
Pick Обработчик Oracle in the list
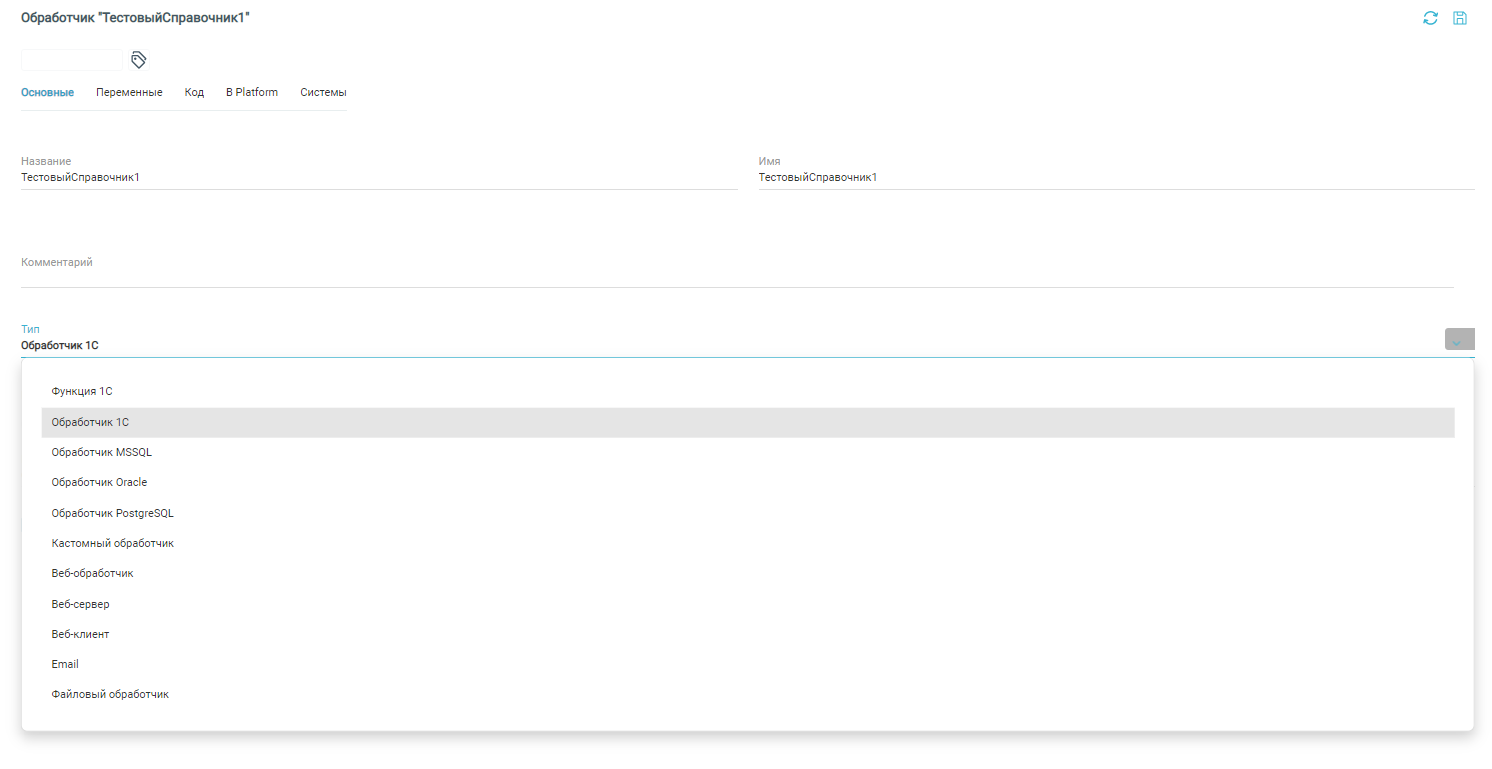pyautogui.click(x=99, y=482)
